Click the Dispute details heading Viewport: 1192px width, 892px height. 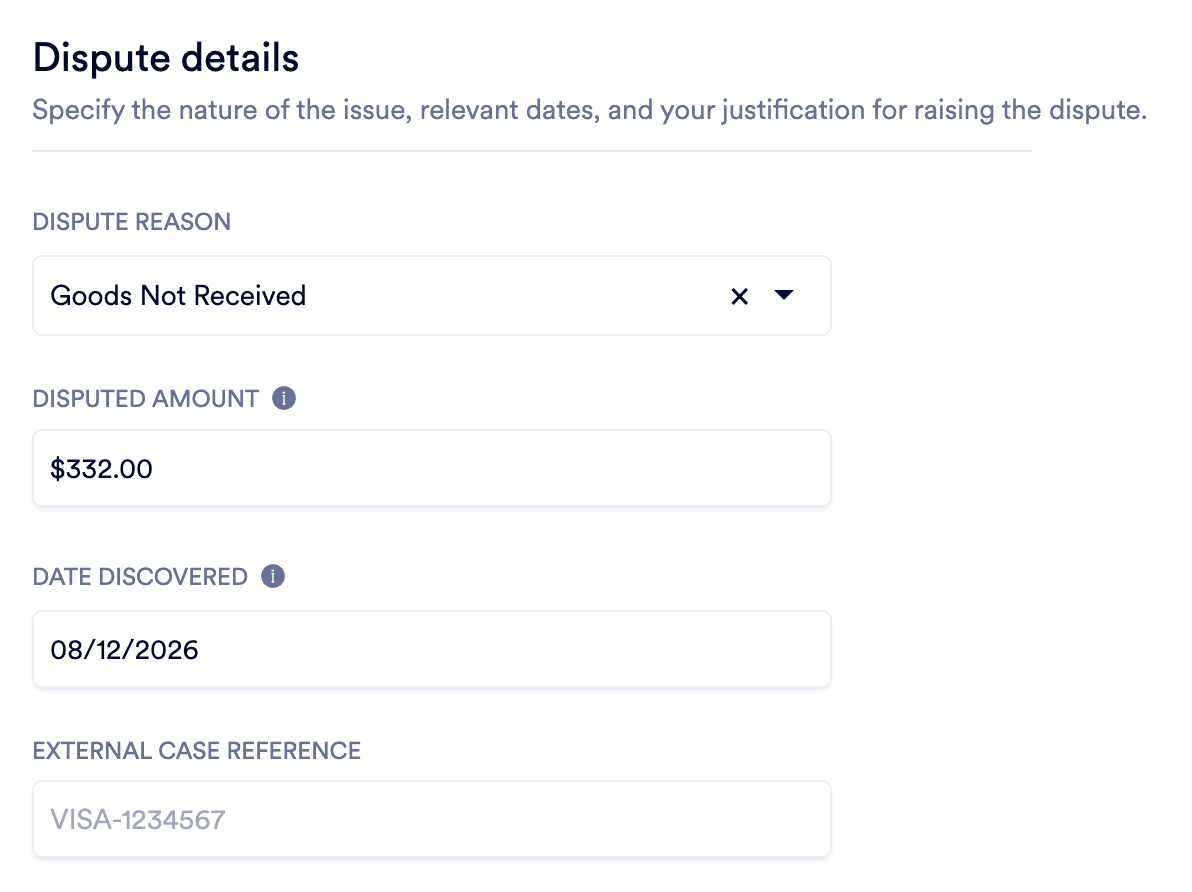[x=166, y=58]
